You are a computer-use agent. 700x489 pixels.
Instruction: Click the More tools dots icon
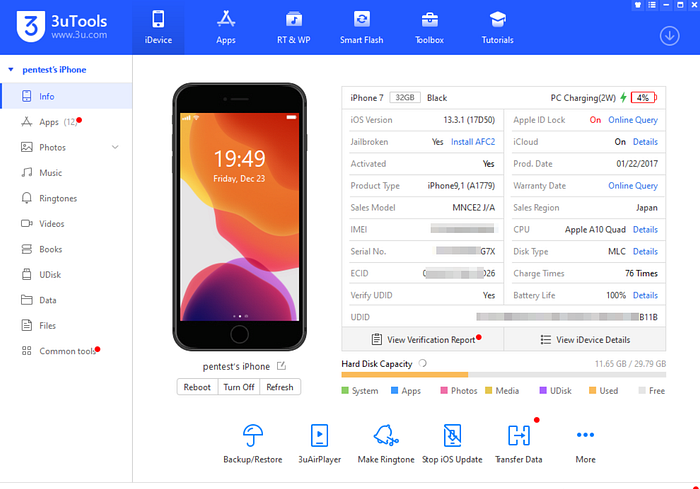pos(585,435)
